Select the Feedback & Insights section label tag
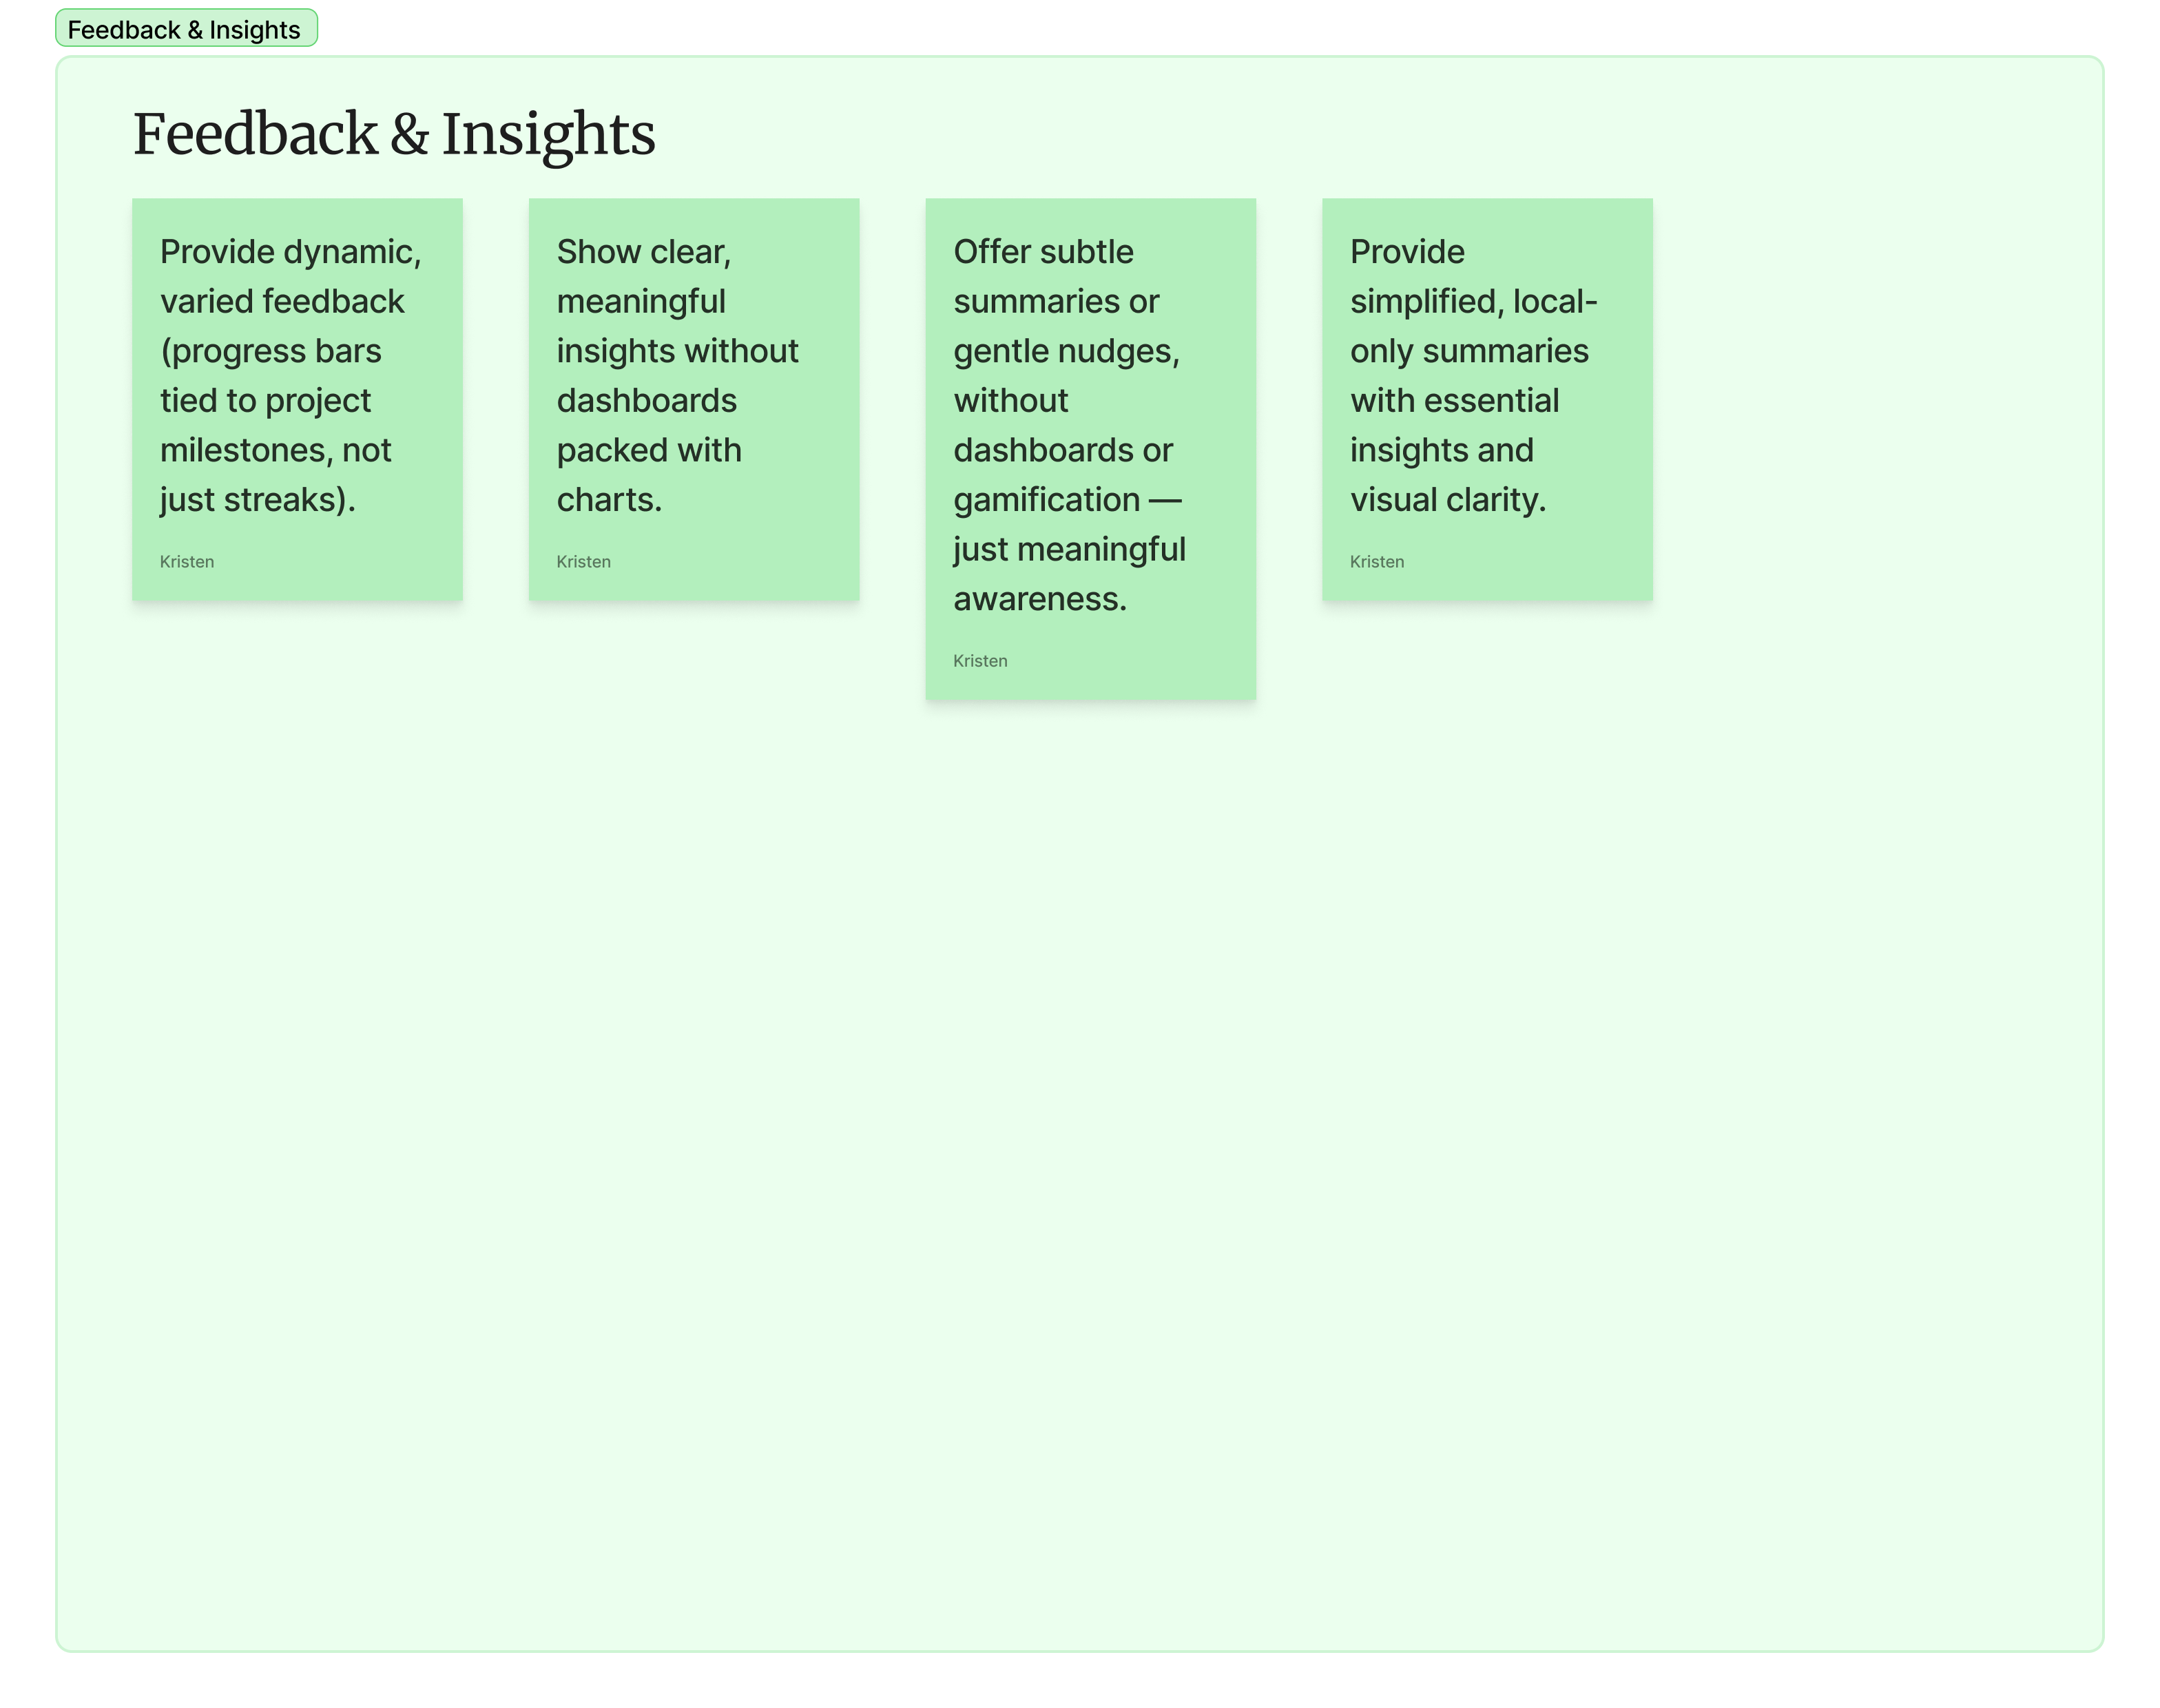Image resolution: width=2160 pixels, height=1708 pixels. pyautogui.click(x=186, y=29)
